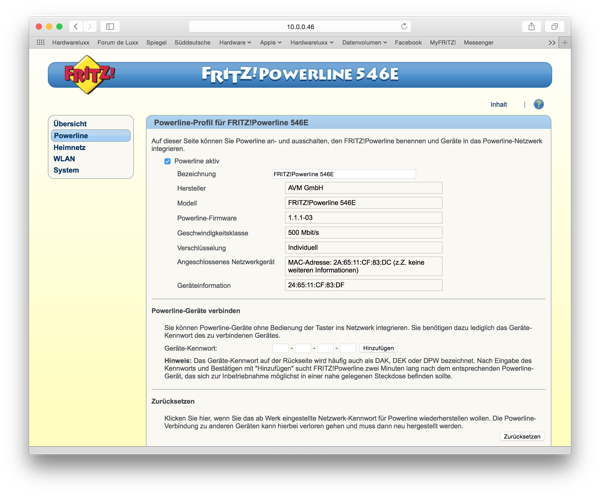
Task: Open the Süddeutsche bookmark
Action: 192,42
